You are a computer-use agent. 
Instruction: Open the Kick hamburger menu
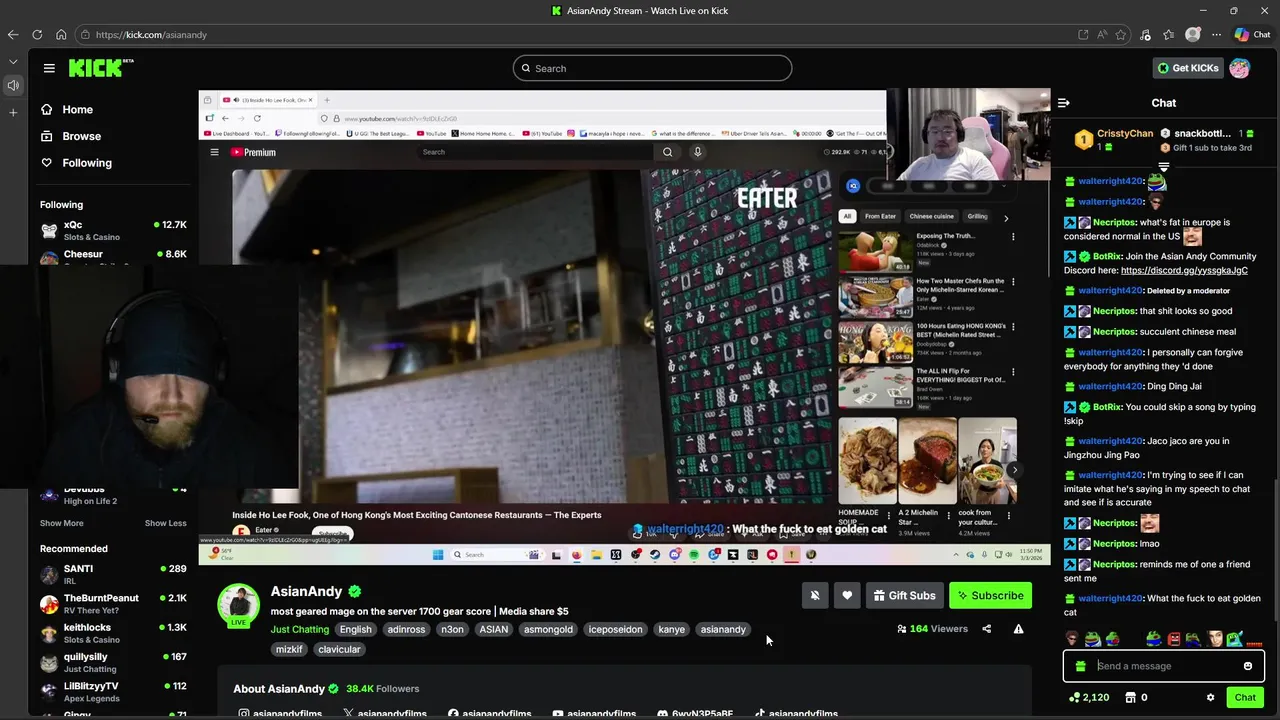tap(49, 68)
